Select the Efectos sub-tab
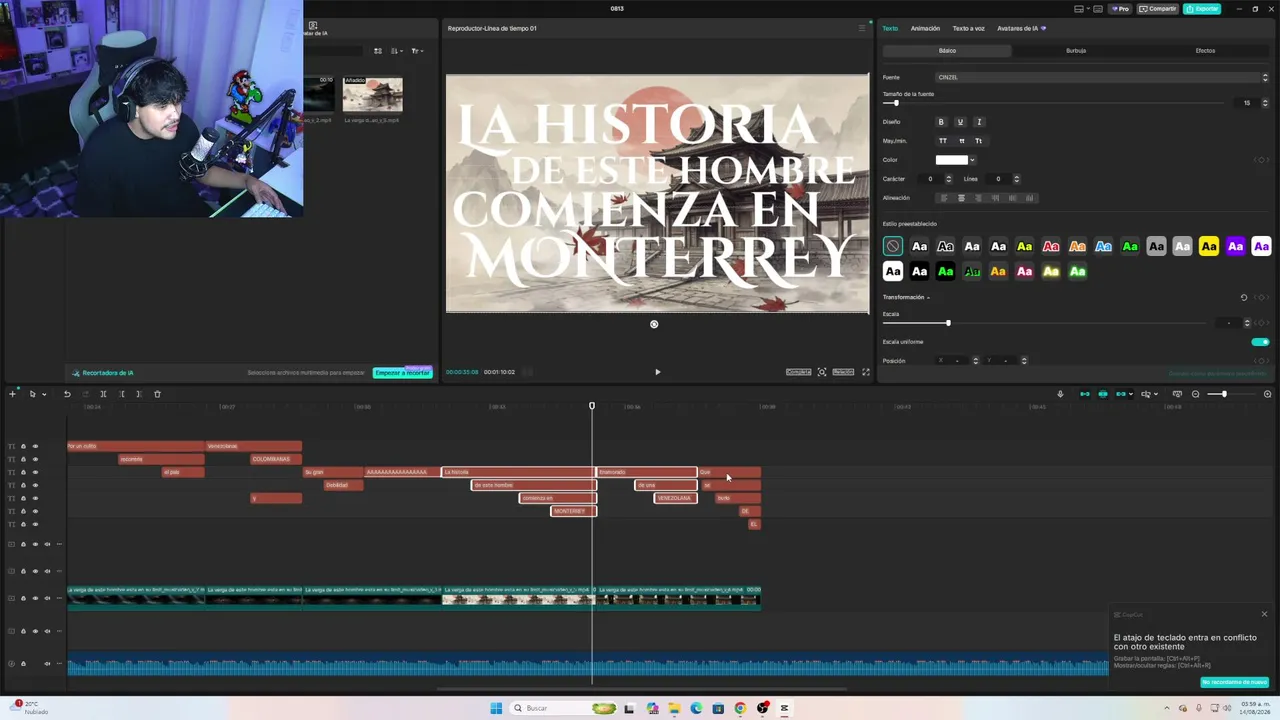This screenshot has width=1280, height=720. point(1205,51)
